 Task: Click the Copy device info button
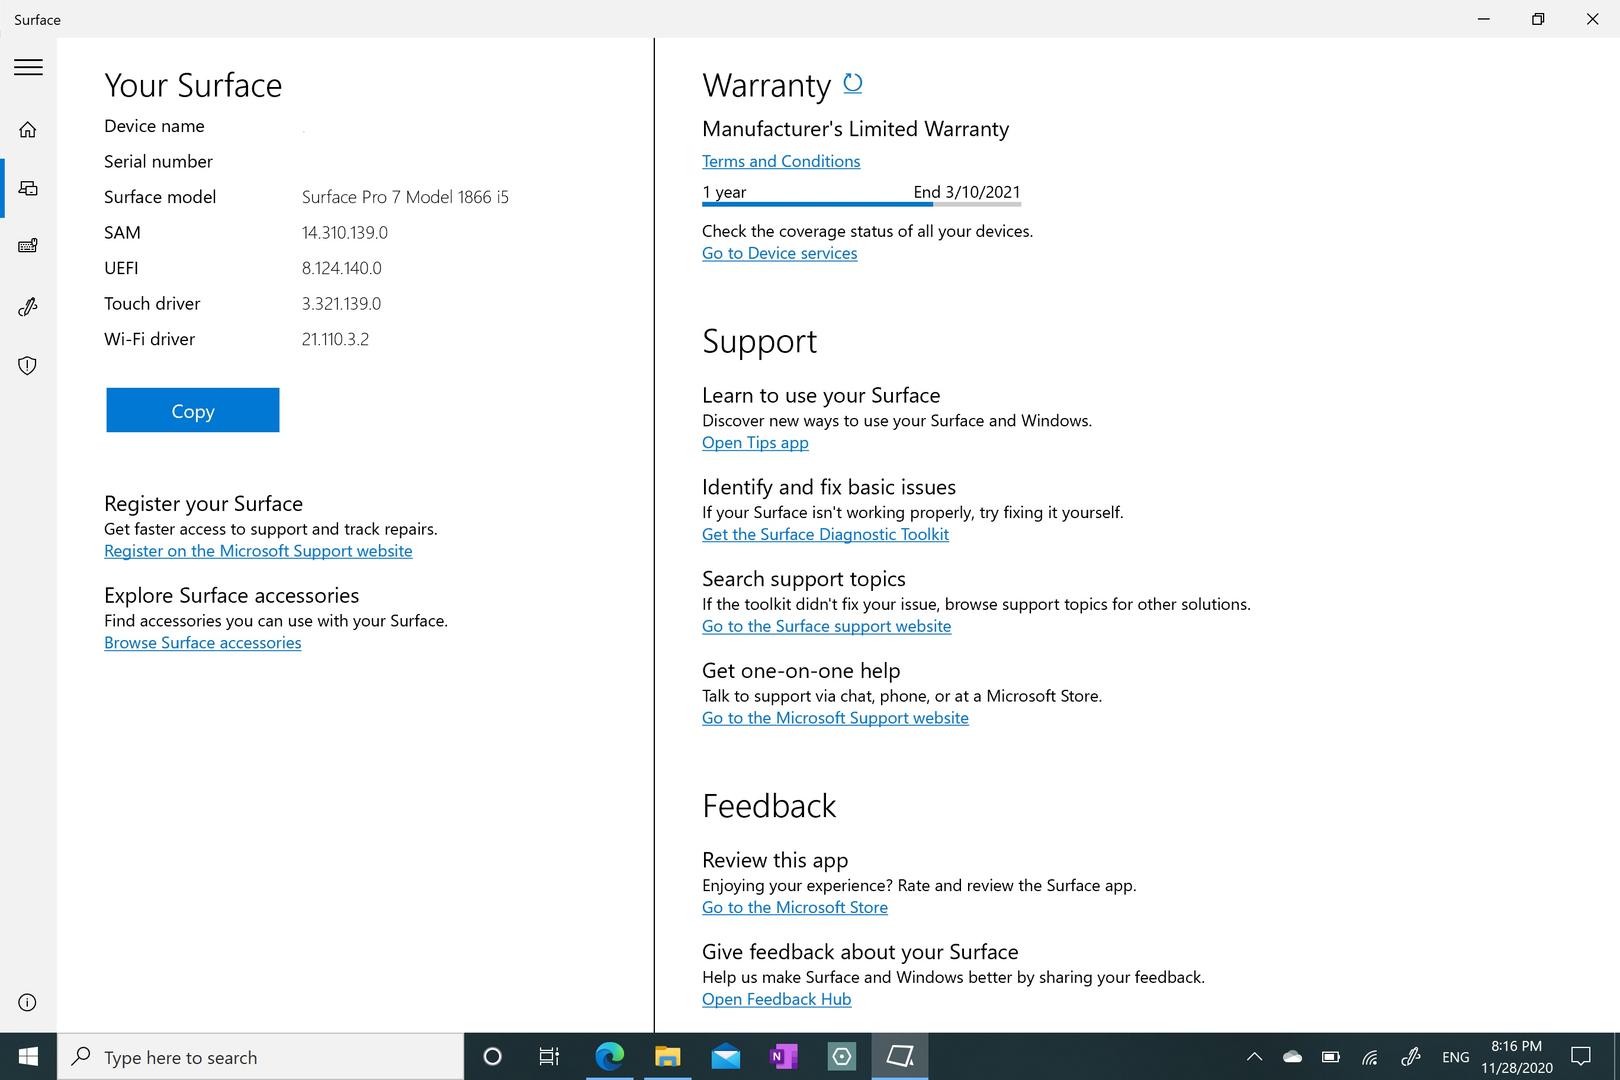[x=193, y=410]
